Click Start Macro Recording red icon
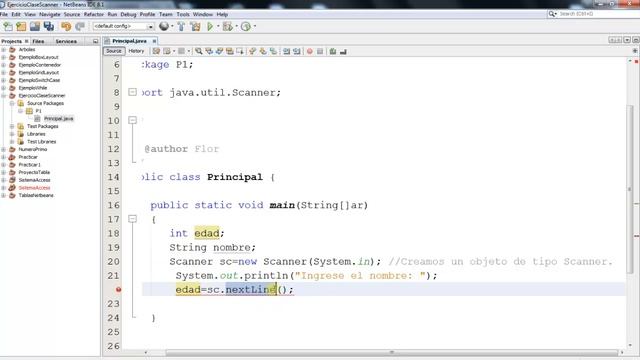The height and width of the screenshot is (360, 640). coord(310,51)
